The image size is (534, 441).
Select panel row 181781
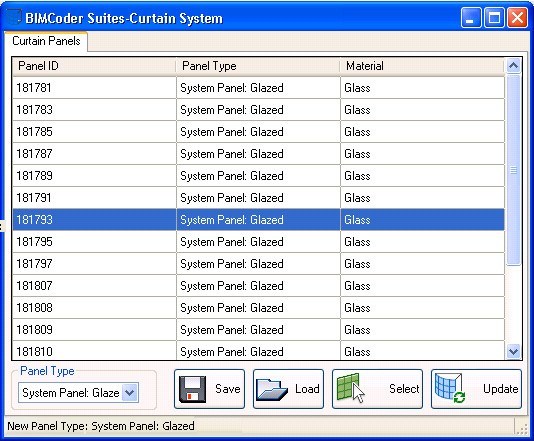[x=258, y=88]
